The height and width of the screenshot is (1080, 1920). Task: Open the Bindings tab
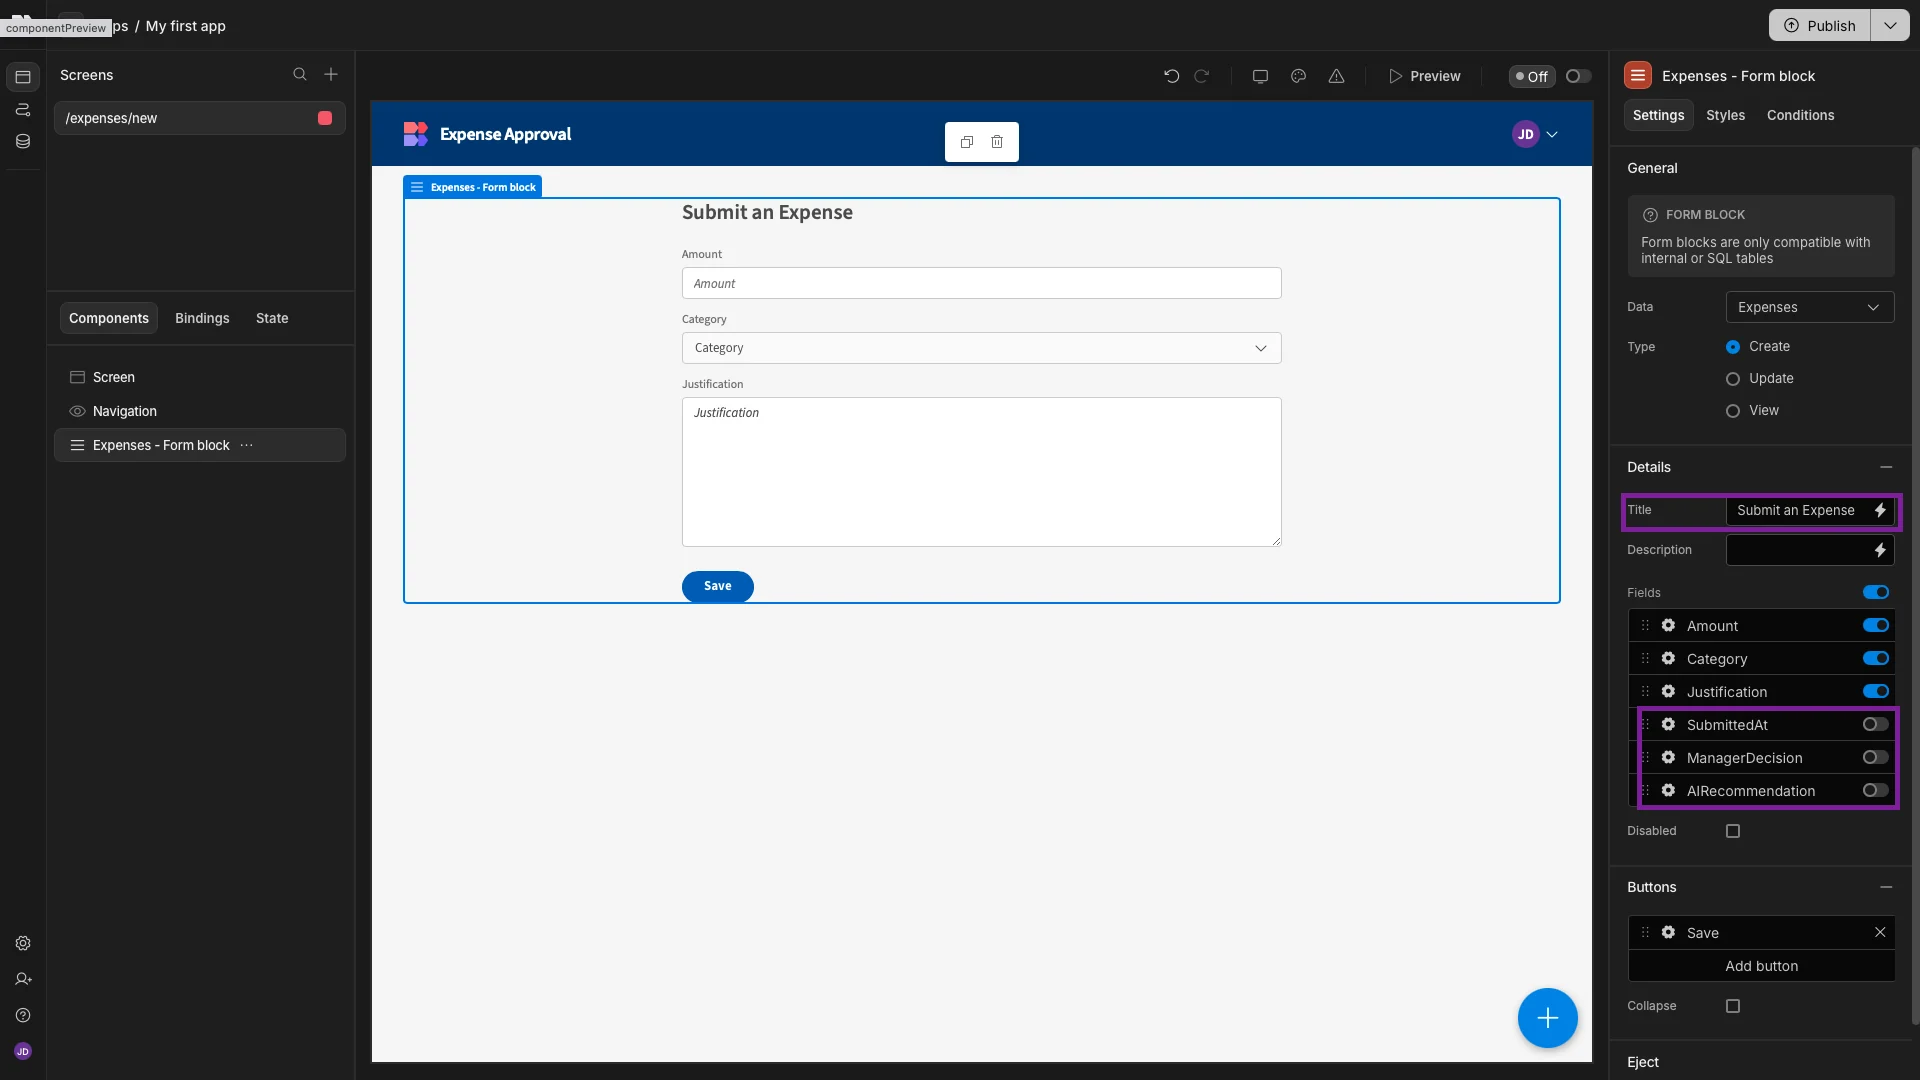[202, 318]
